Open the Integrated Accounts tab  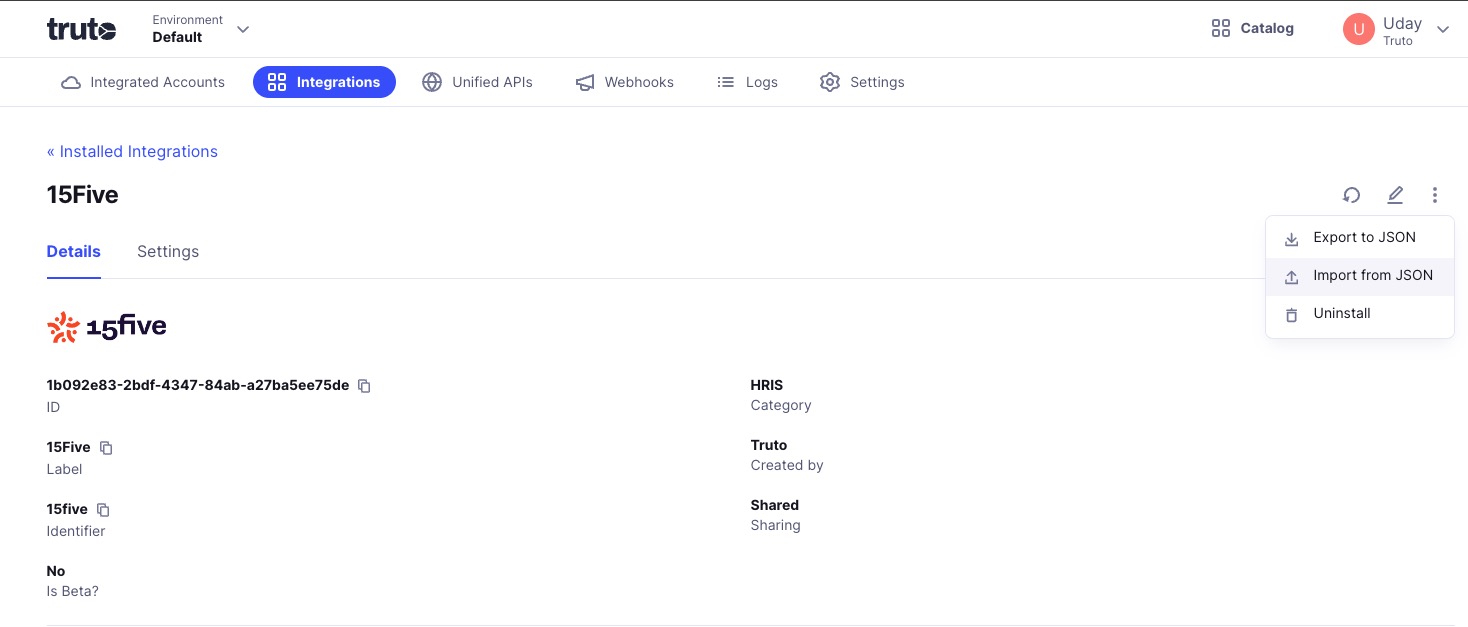point(143,82)
